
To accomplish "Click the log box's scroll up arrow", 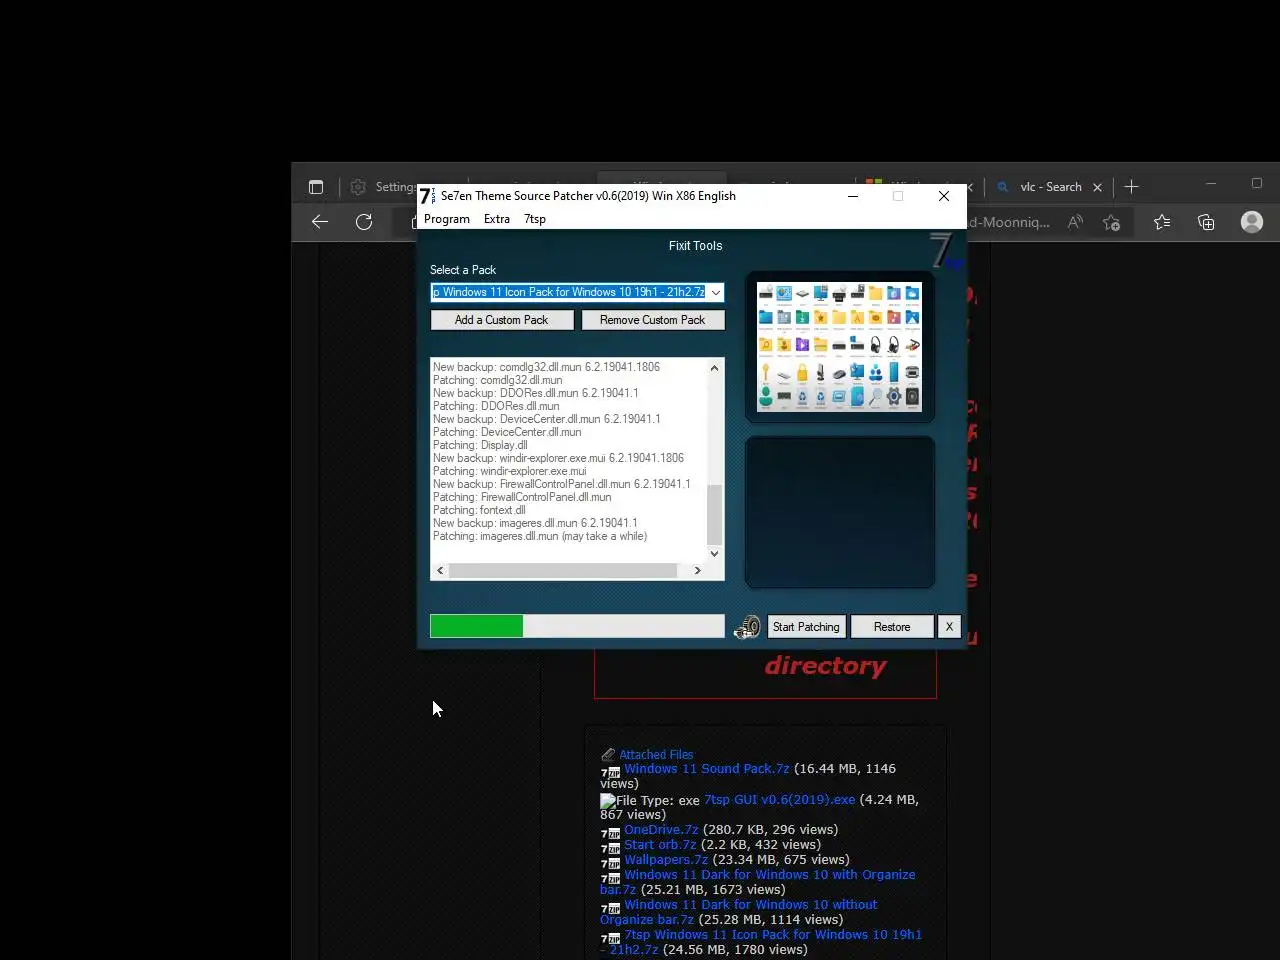I will pos(714,368).
